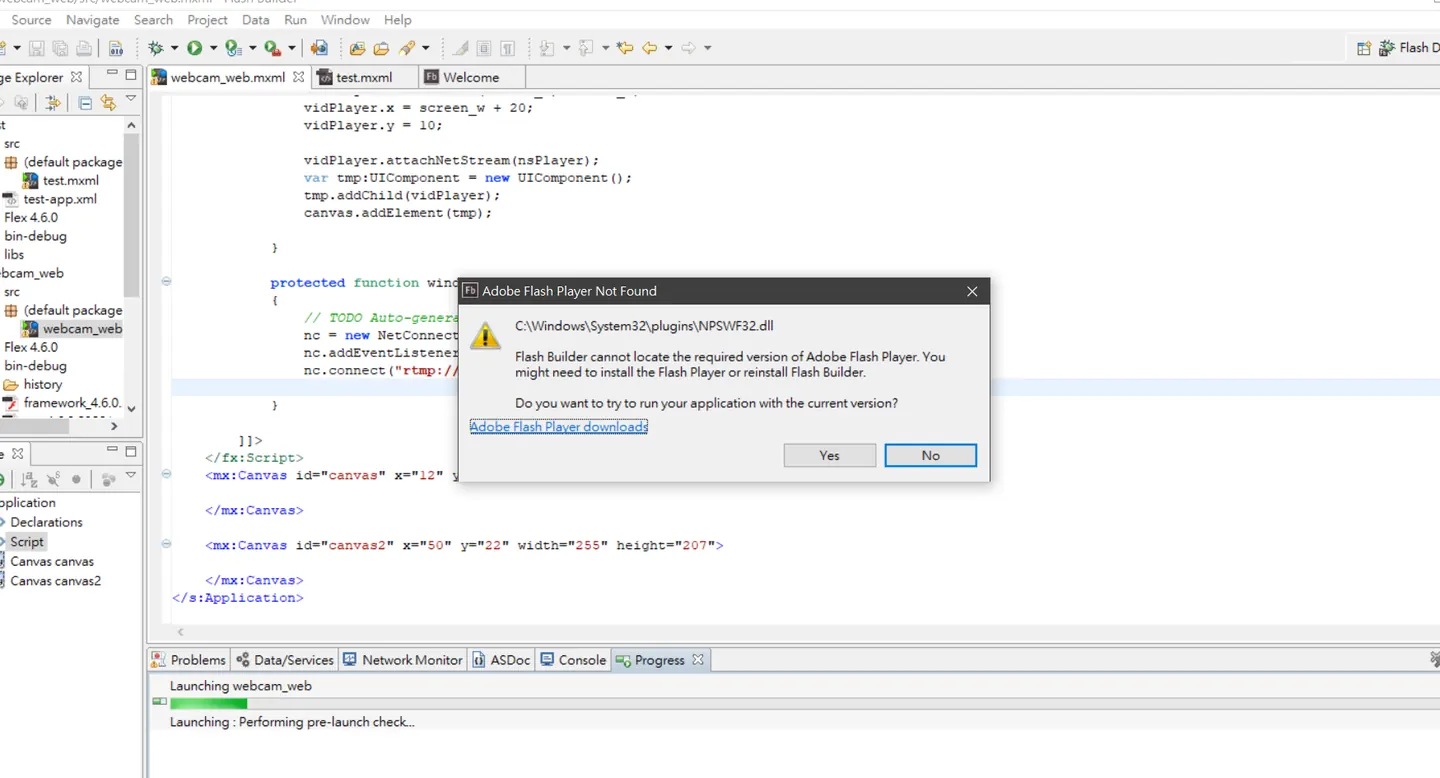Image resolution: width=1440 pixels, height=778 pixels.
Task: Toggle the Outline filter dot icon
Action: pyautogui.click(x=76, y=480)
